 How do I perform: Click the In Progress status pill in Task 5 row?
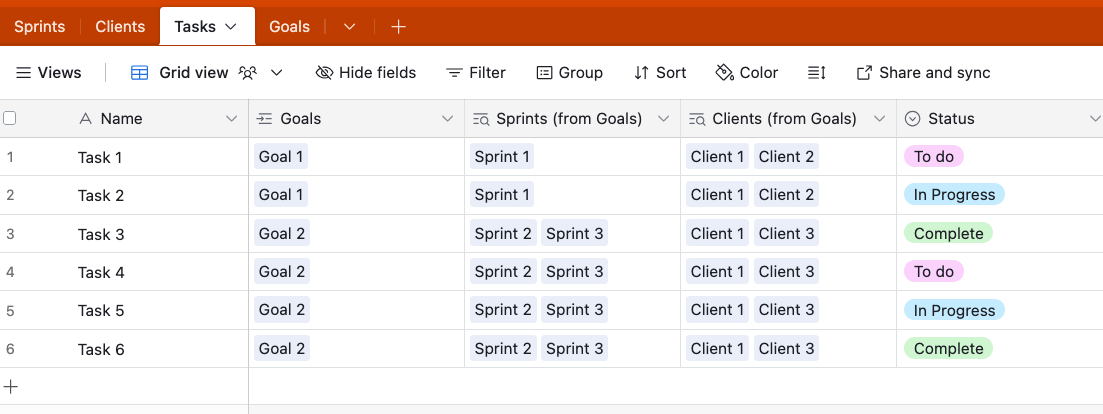[954, 310]
